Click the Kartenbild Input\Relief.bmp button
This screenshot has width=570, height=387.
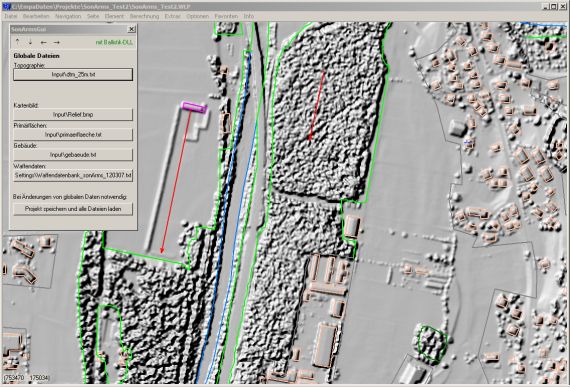(73, 114)
